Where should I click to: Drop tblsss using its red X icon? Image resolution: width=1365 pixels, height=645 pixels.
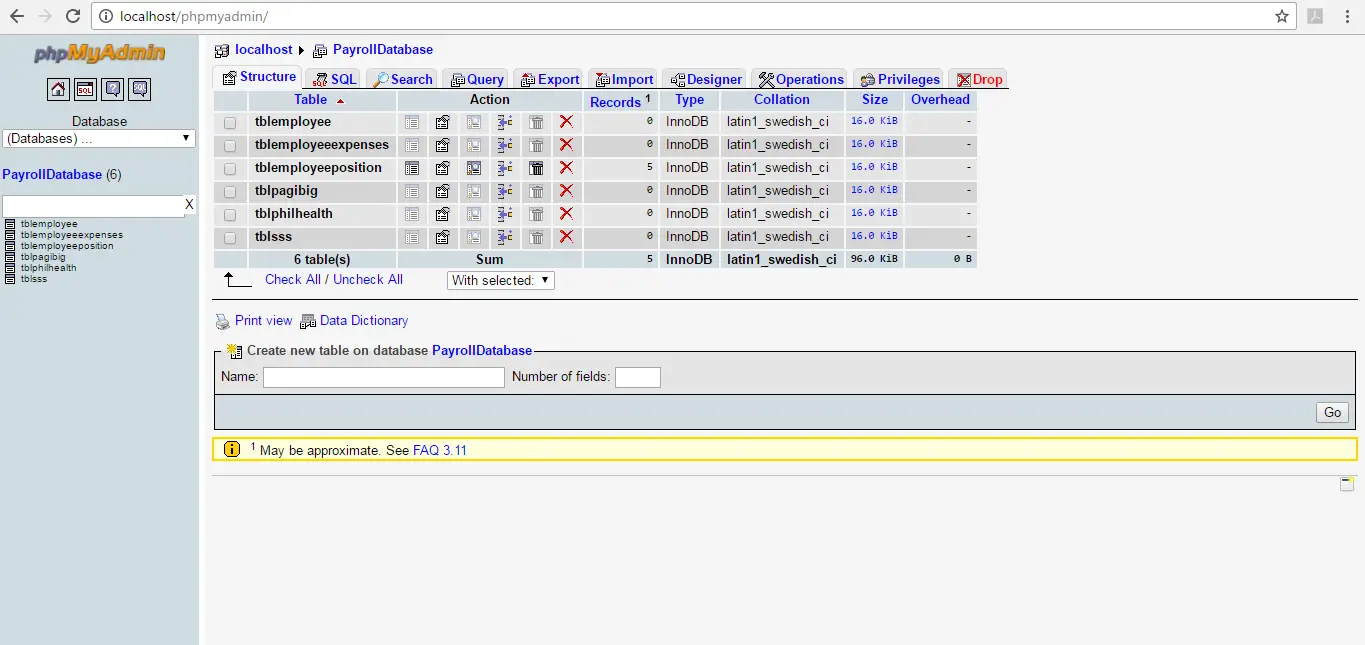(x=566, y=237)
